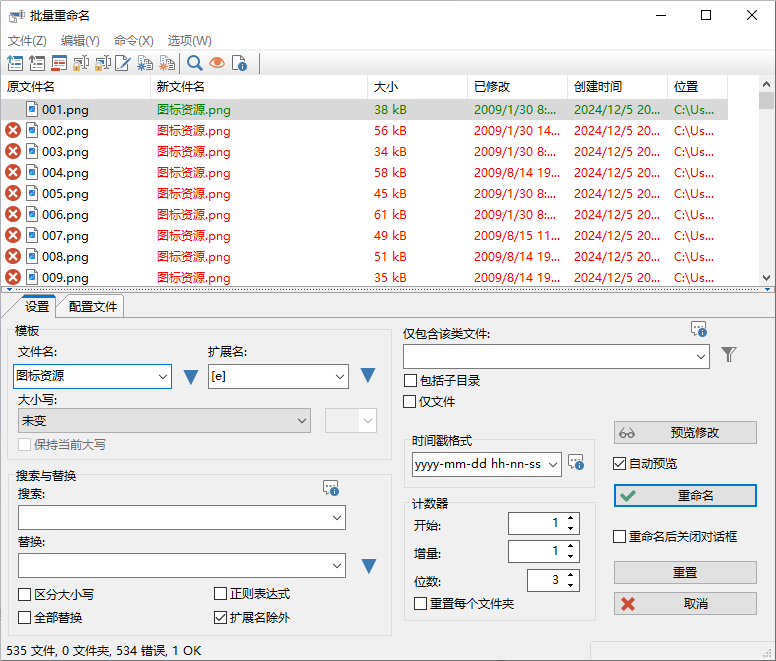Click the orange eye preview toolbar icon

point(217,63)
